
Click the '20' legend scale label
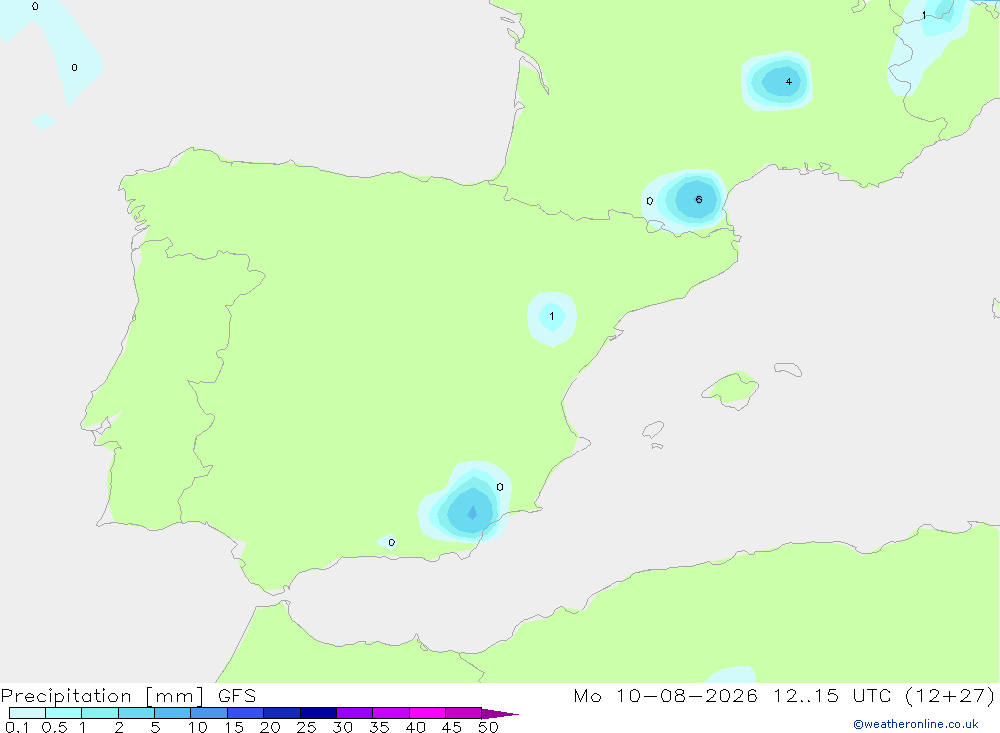pyautogui.click(x=270, y=727)
